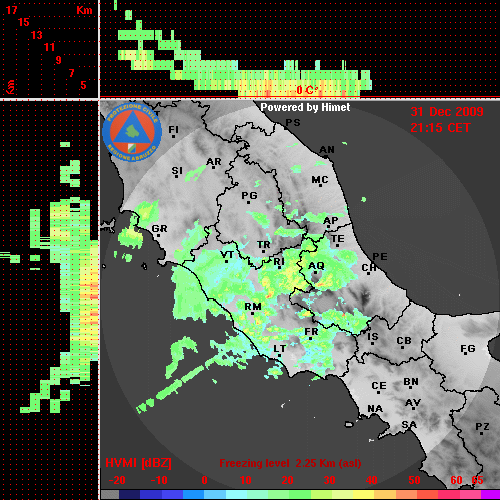The image size is (500, 500).
Task: Click the FG city label
Action: (x=467, y=349)
